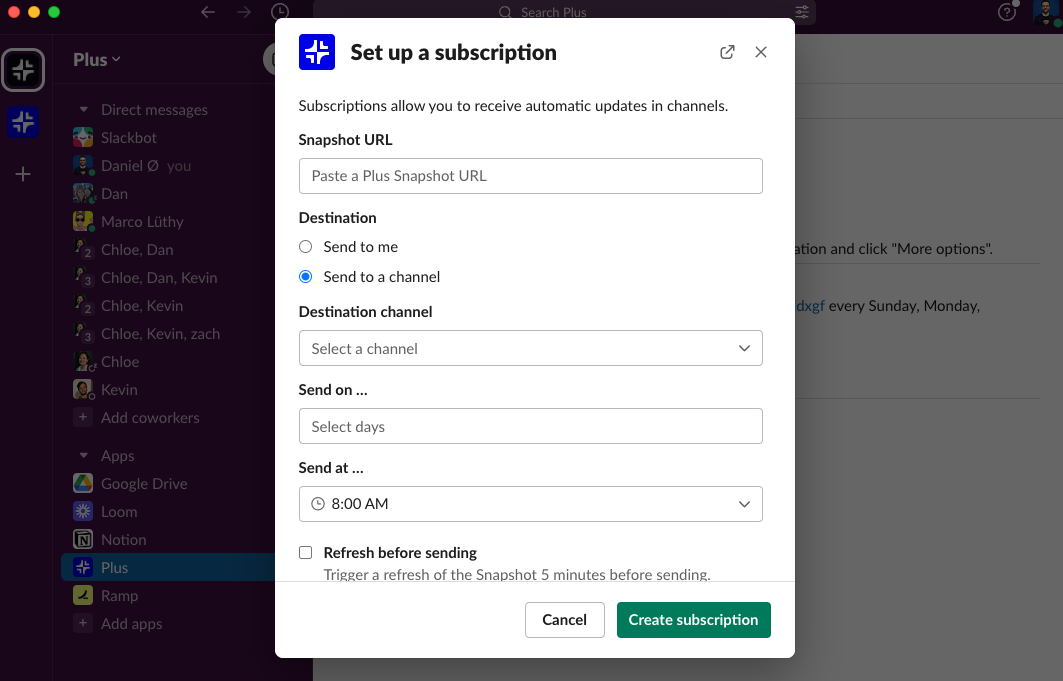
Task: Click the Search Plus bar
Action: point(542,12)
